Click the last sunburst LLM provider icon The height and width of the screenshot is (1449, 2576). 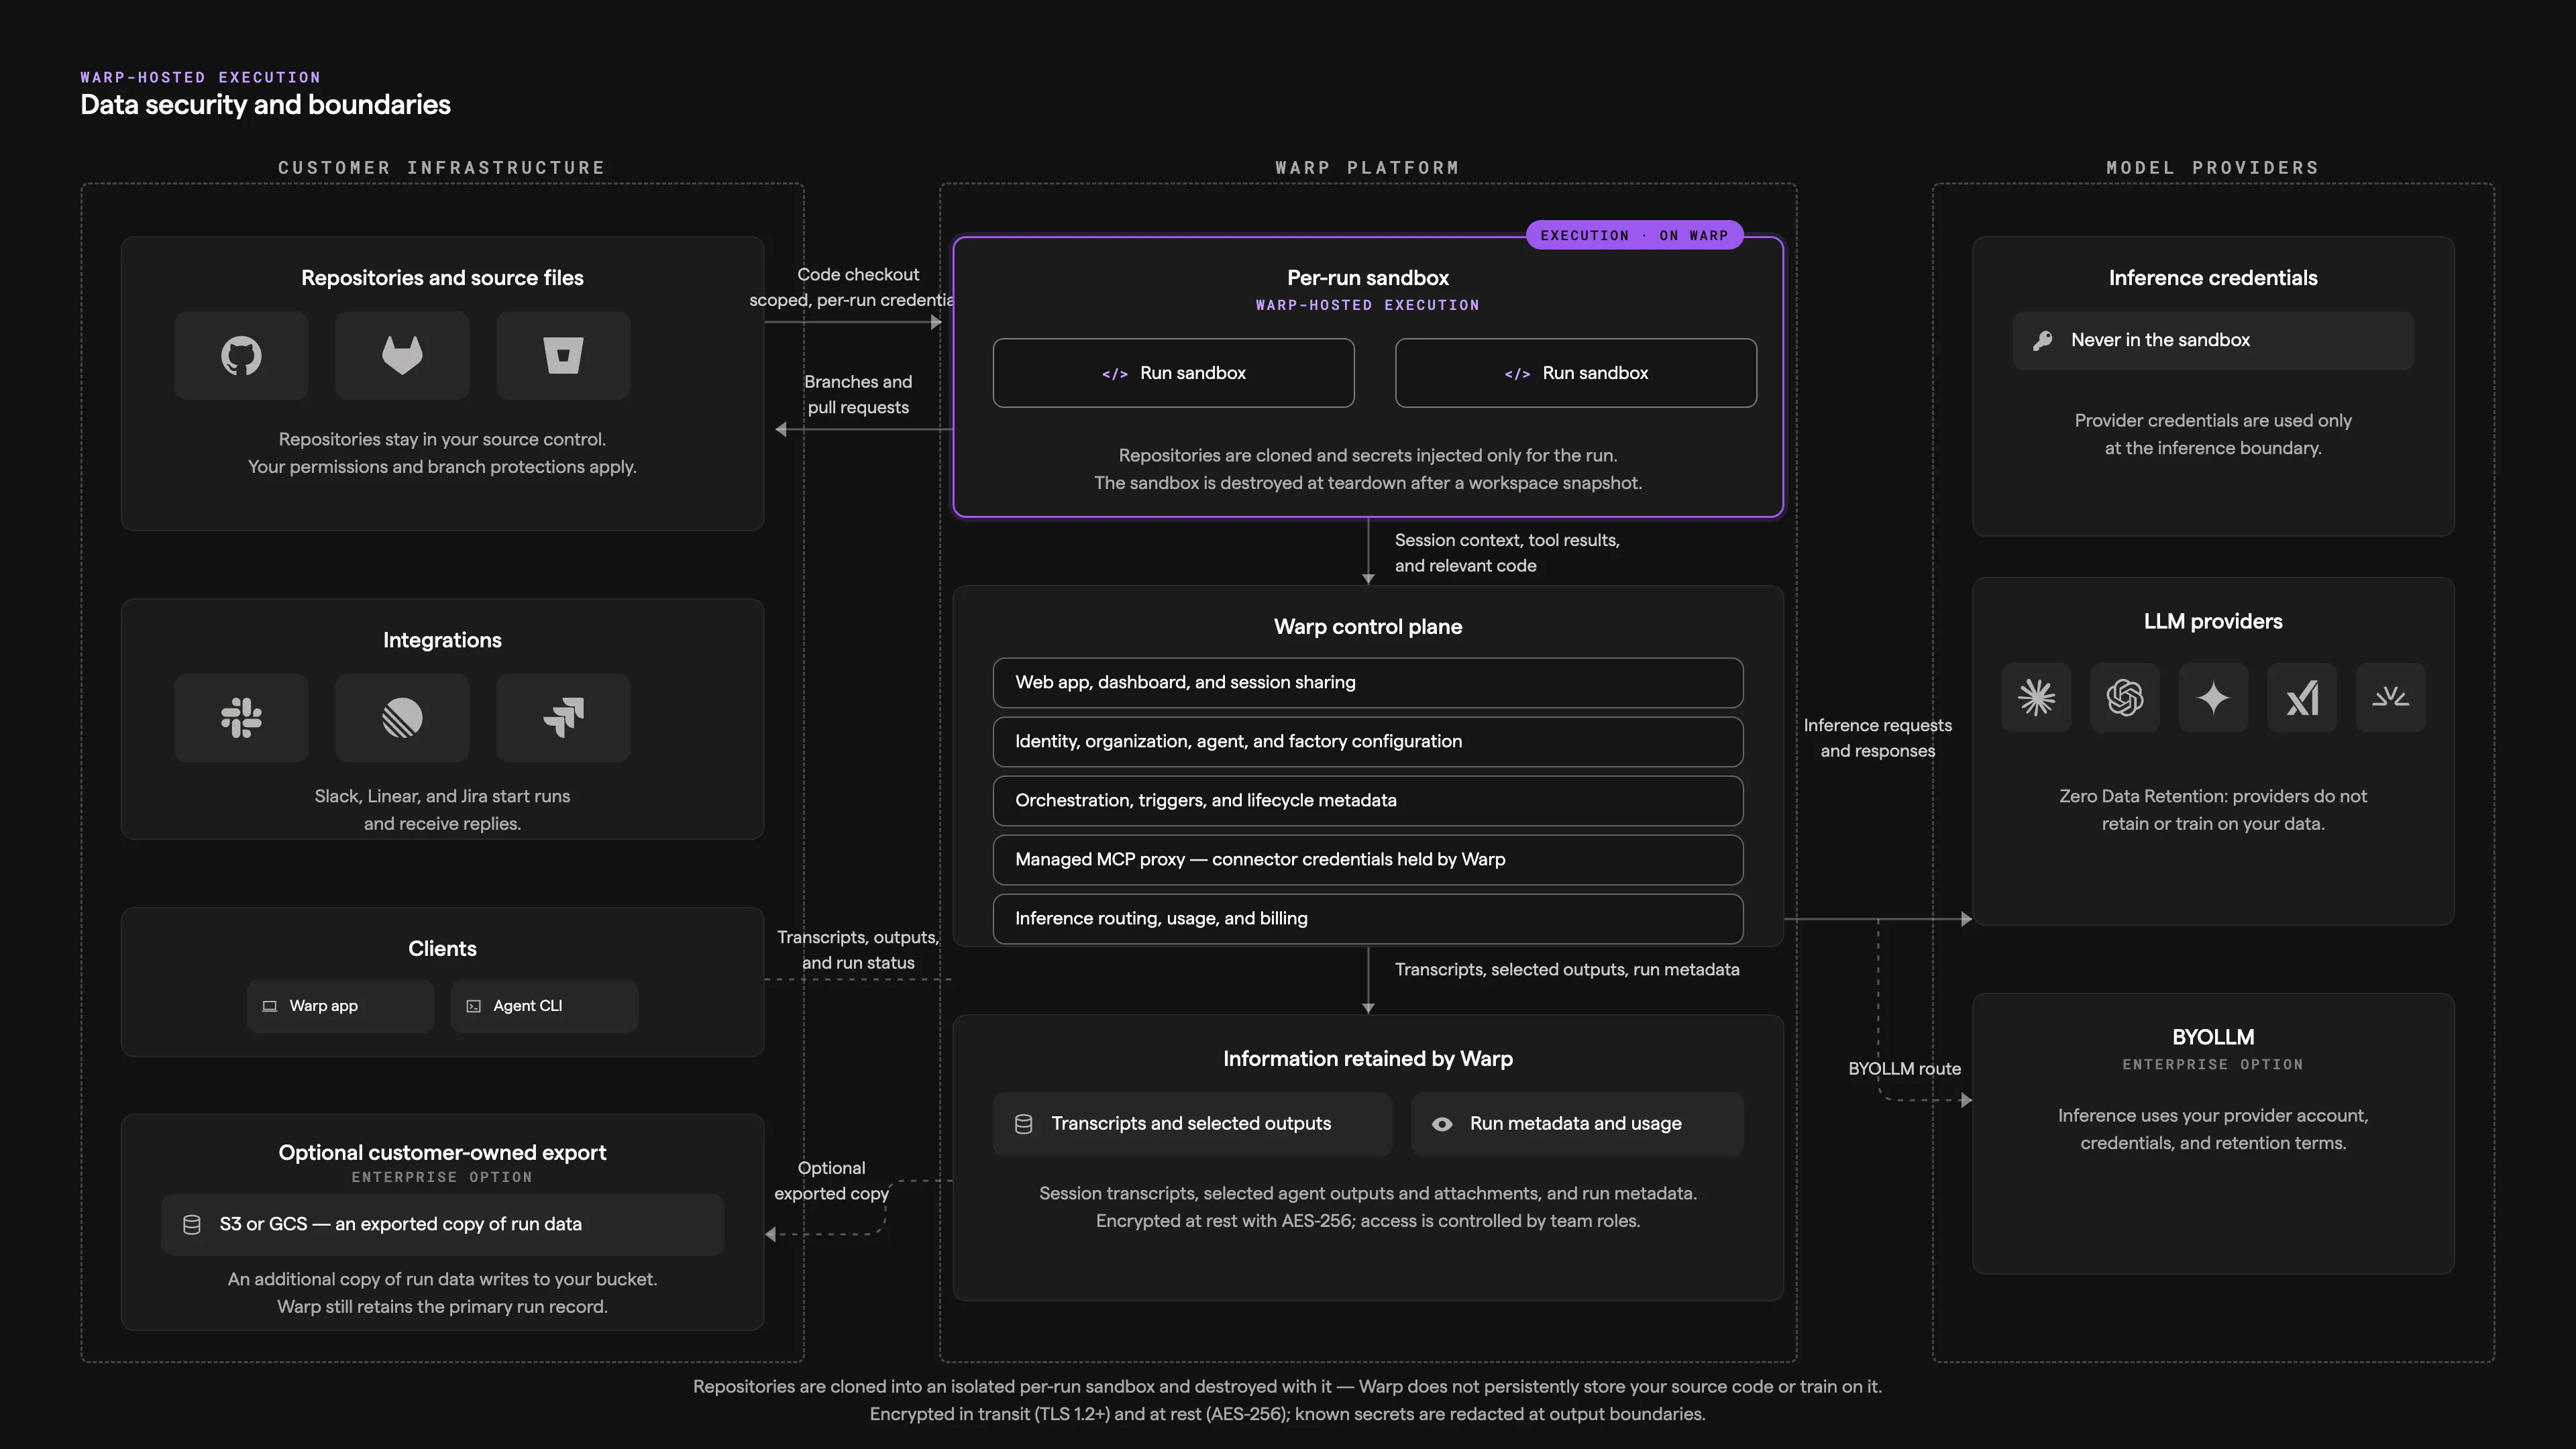(2390, 697)
